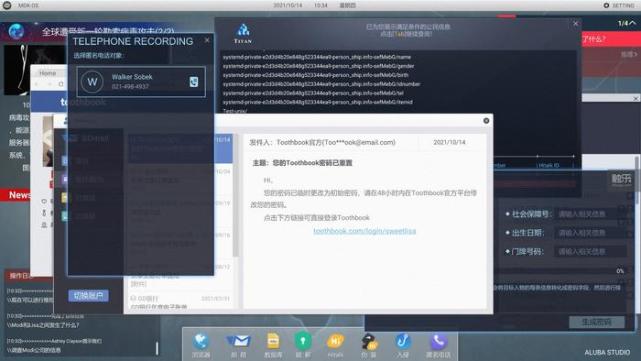Screen dimensions: 641x361
Task: Open the orange Hi chat app
Action: 335,341
